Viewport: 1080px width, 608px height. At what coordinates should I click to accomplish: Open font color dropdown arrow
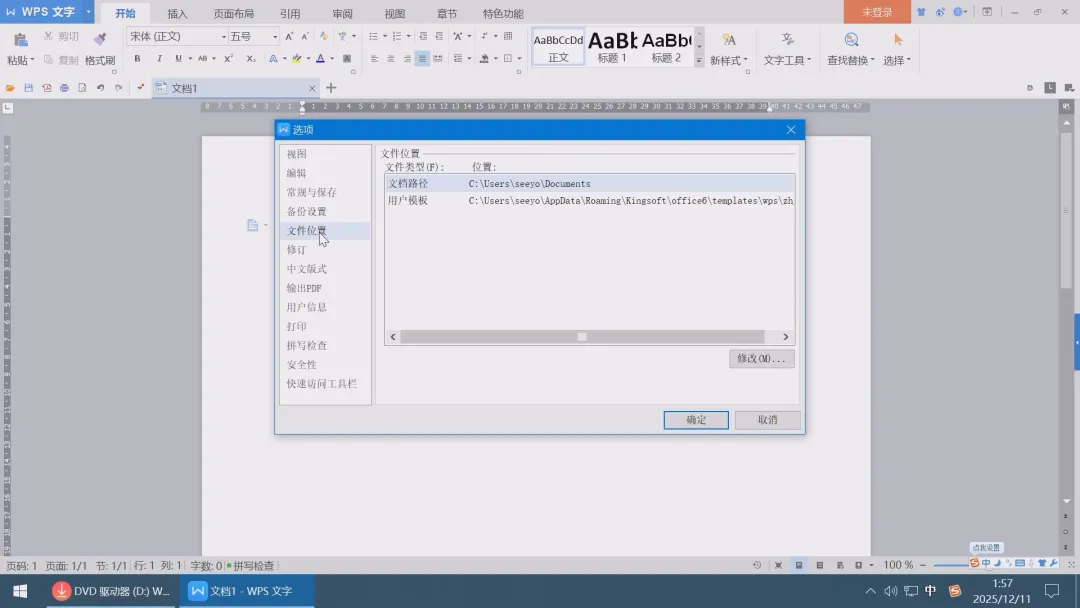[332, 59]
